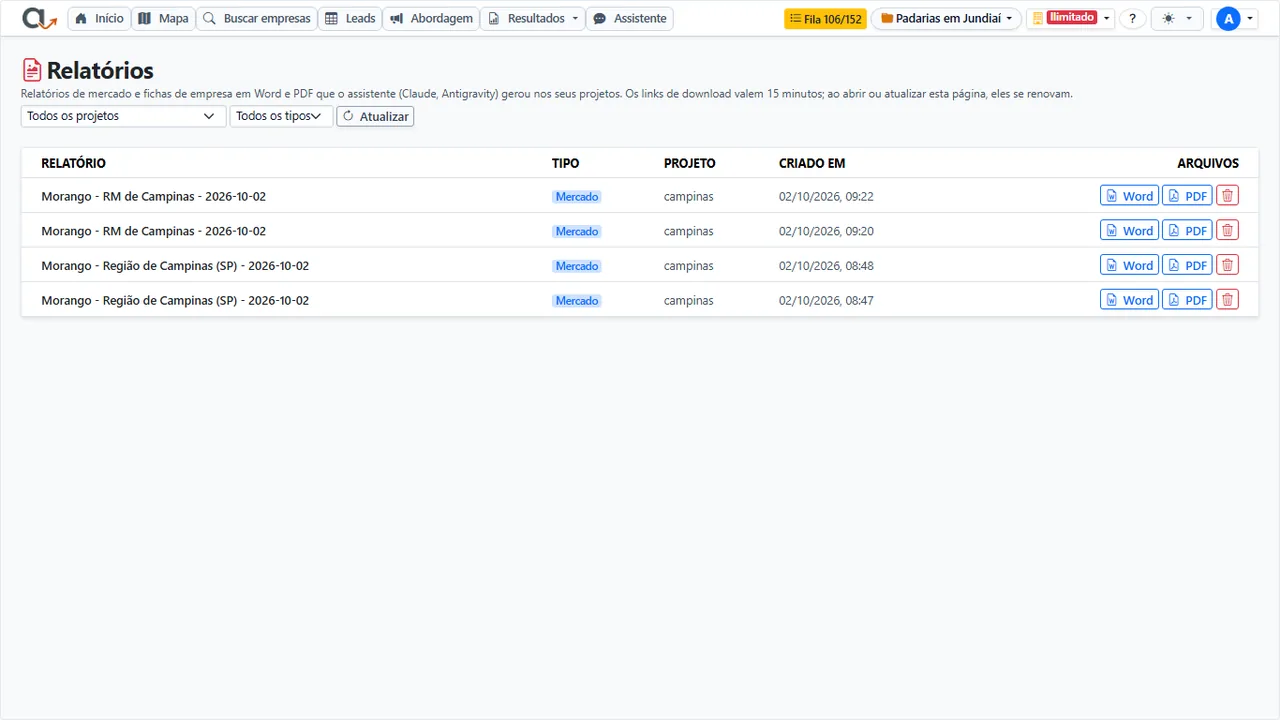Viewport: 1280px width, 720px height.
Task: Refresh list with the Atualizar button
Action: click(375, 116)
